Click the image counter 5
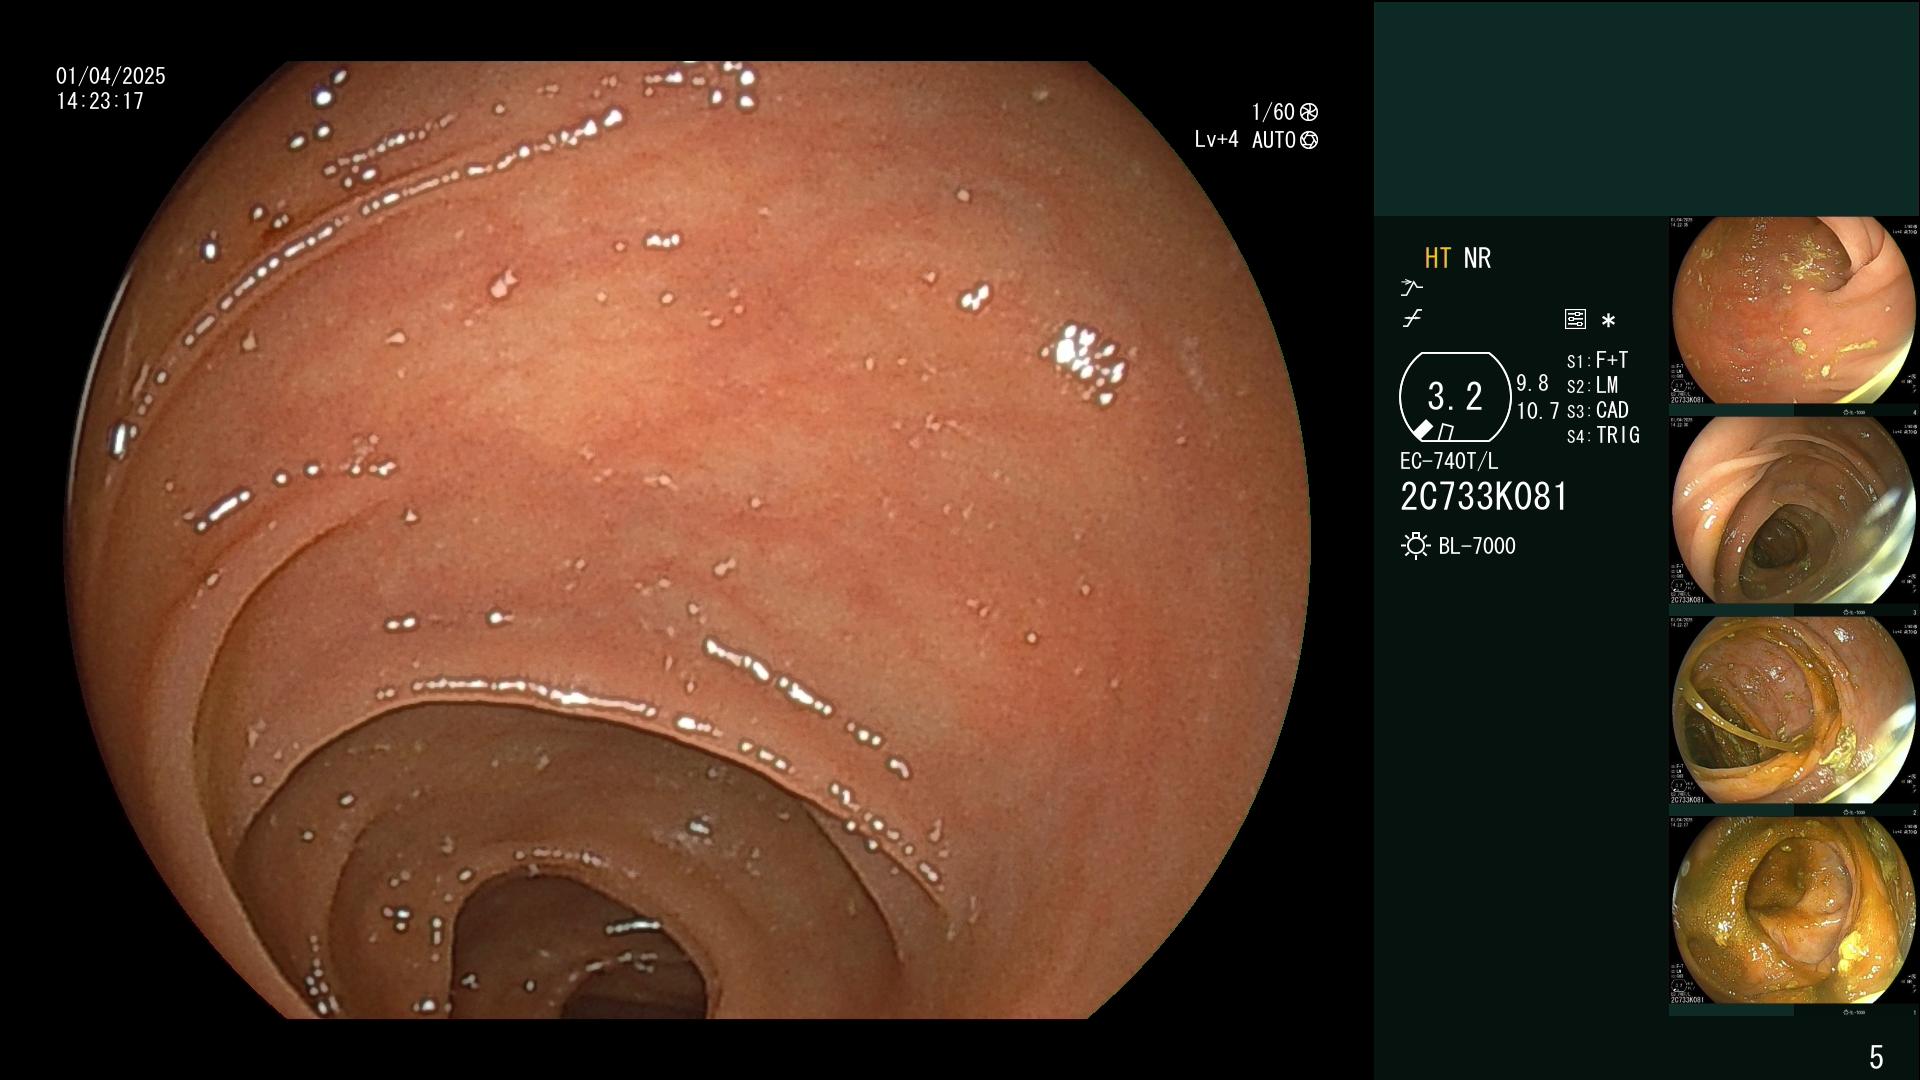The image size is (1920, 1080). [x=1876, y=1057]
